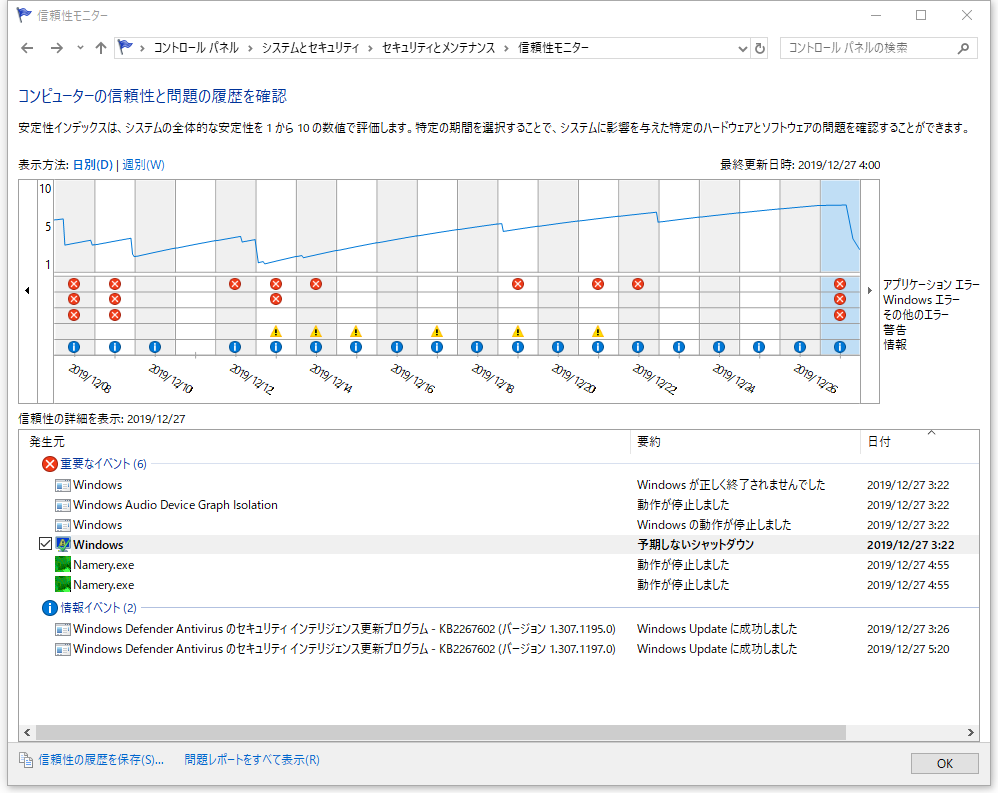Viewport: 998px width, 793px height.
Task: Click the search magnifier icon
Action: pos(962,47)
